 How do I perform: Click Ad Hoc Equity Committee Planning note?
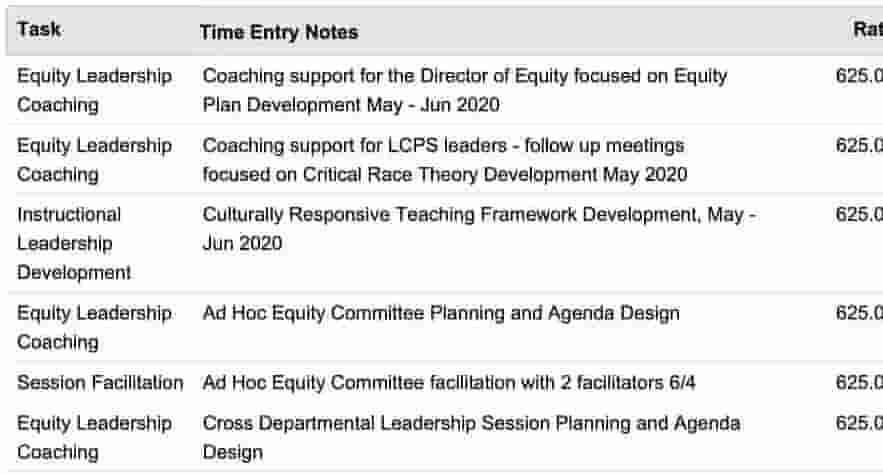tap(441, 313)
